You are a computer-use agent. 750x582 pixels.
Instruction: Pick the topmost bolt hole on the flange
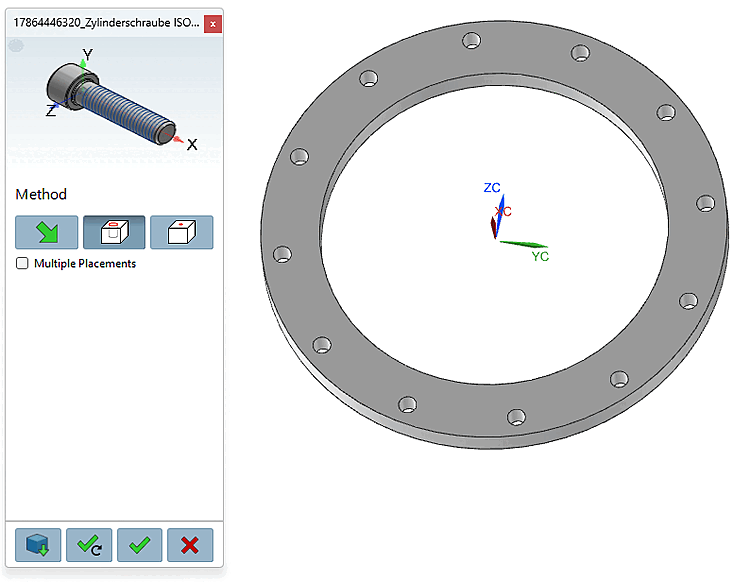tap(472, 41)
